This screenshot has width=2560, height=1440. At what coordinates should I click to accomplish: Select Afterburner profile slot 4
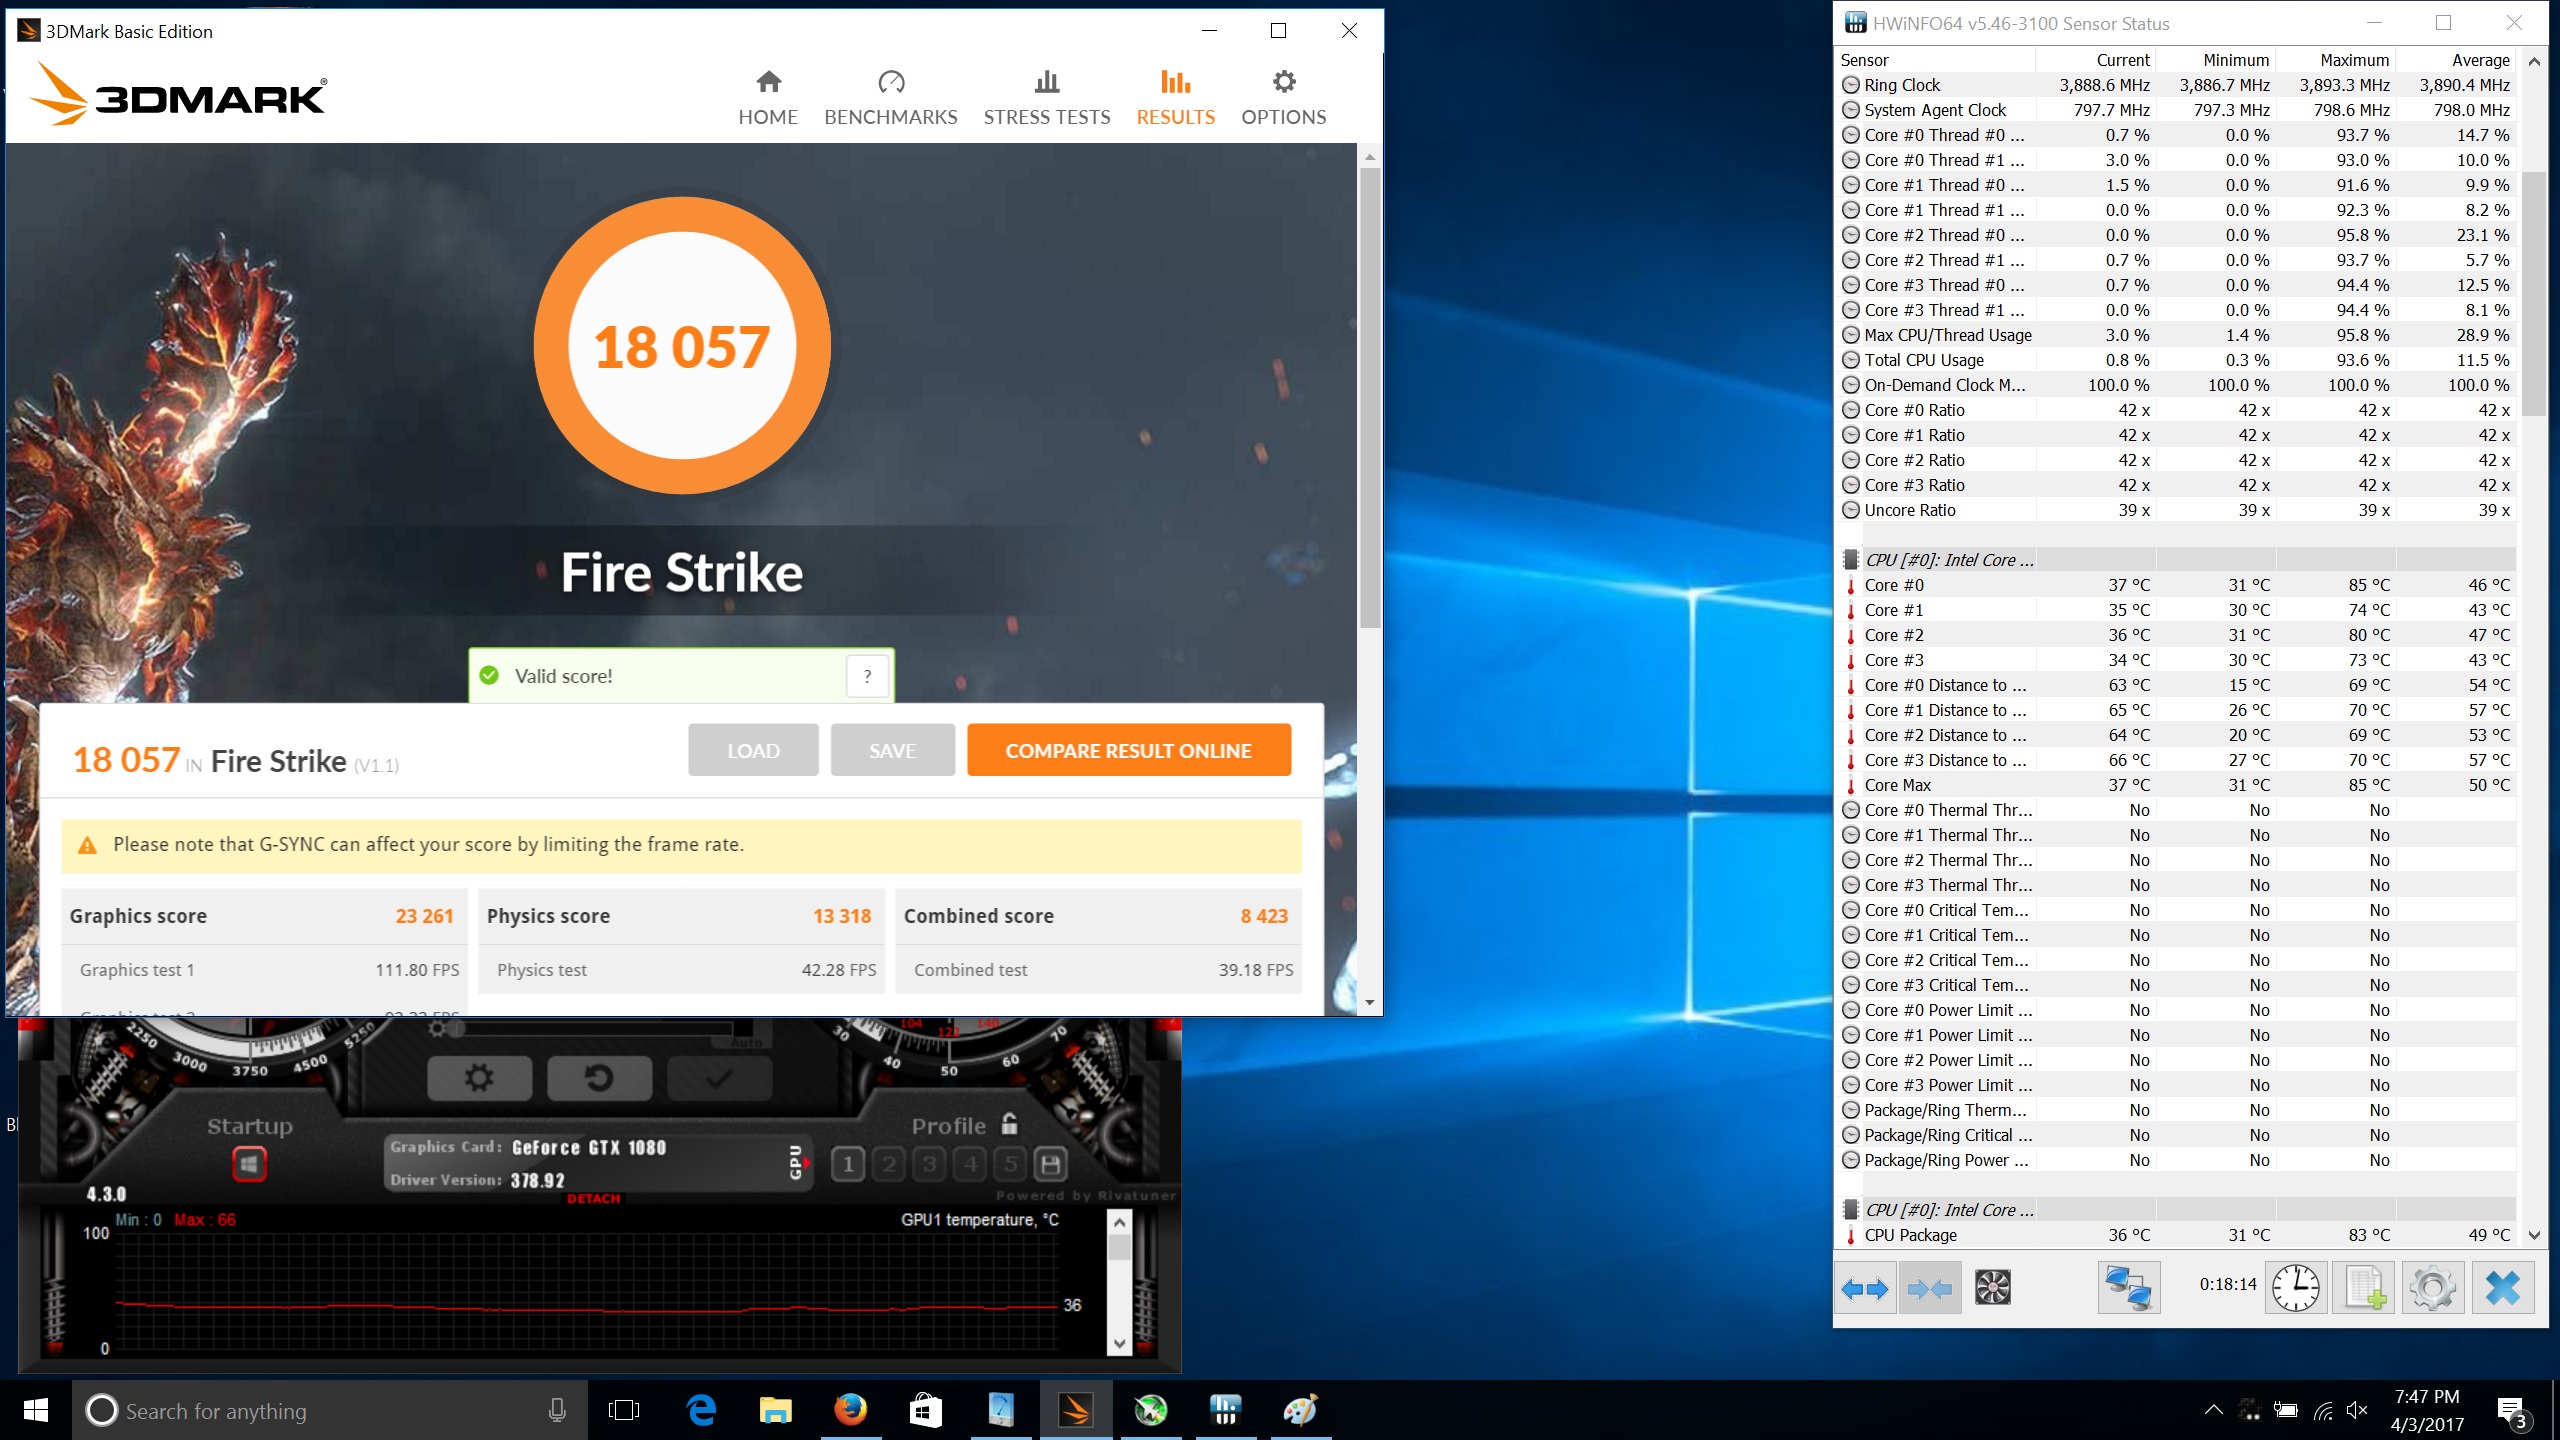(971, 1164)
